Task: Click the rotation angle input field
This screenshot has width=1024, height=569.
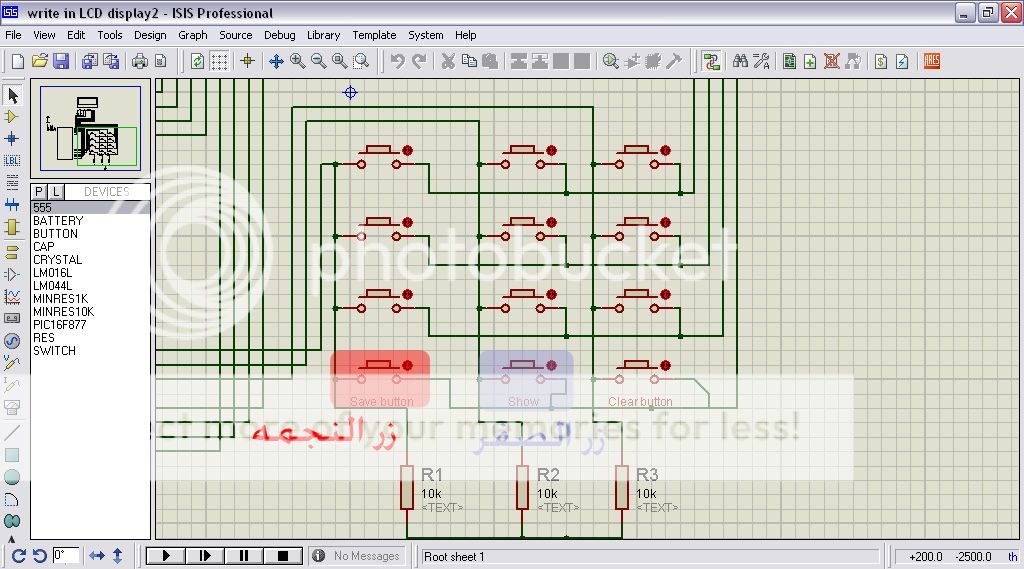Action: (x=66, y=555)
